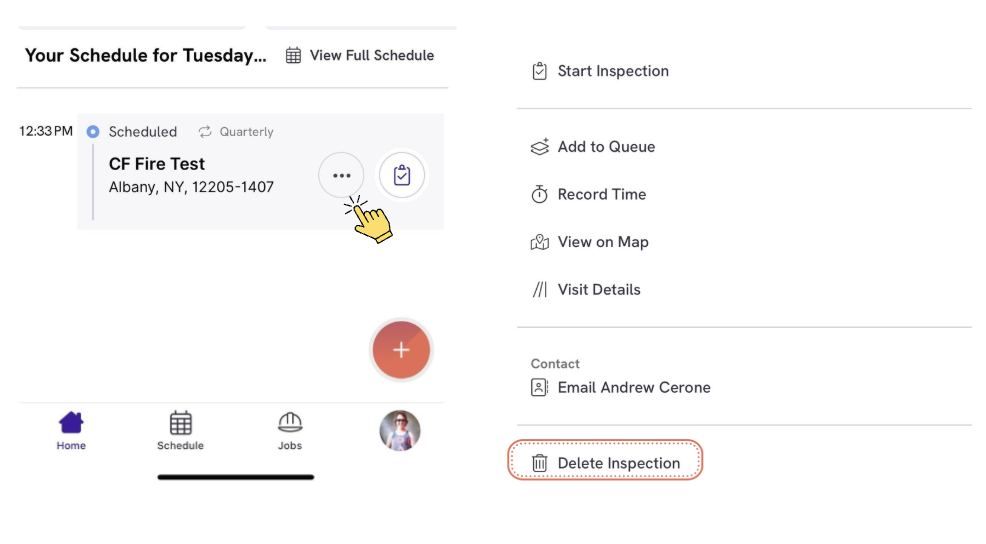
Task: Open the user profile avatar
Action: [400, 431]
